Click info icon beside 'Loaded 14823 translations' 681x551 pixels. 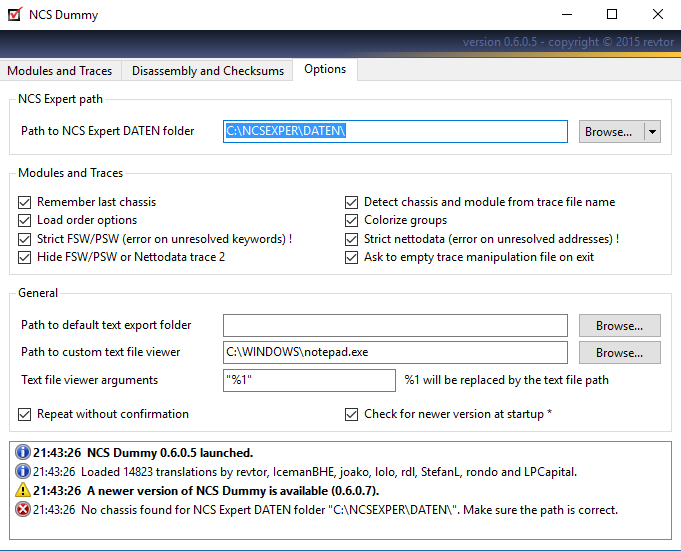point(23,471)
